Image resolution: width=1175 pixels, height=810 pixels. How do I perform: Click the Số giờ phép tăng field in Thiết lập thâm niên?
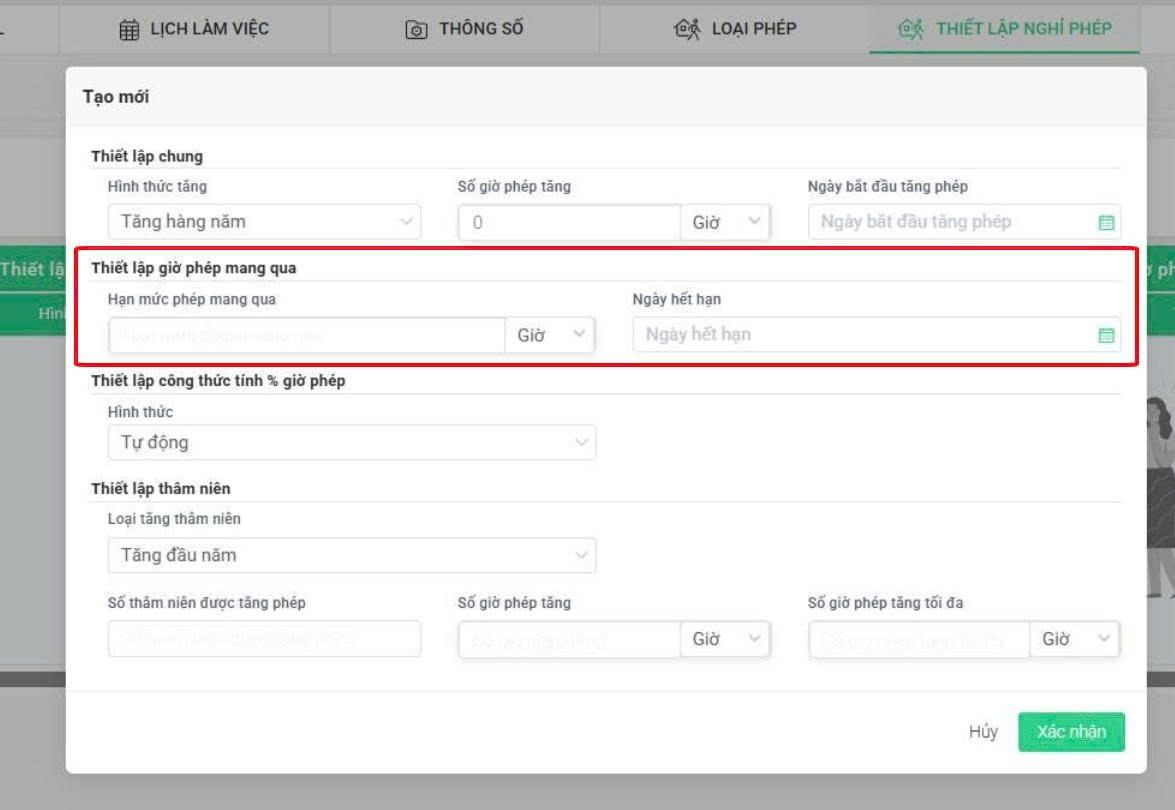click(570, 639)
